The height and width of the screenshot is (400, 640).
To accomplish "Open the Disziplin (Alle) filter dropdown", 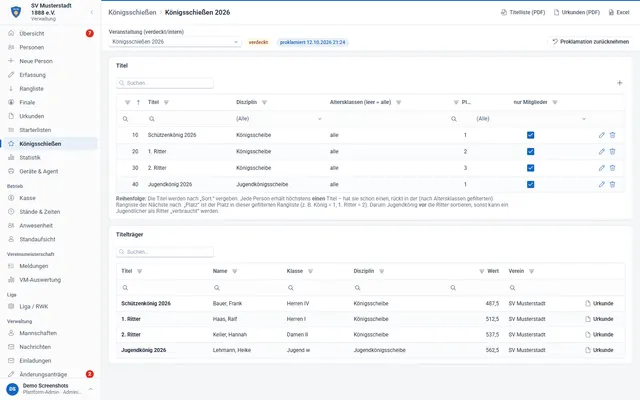I will point(279,119).
